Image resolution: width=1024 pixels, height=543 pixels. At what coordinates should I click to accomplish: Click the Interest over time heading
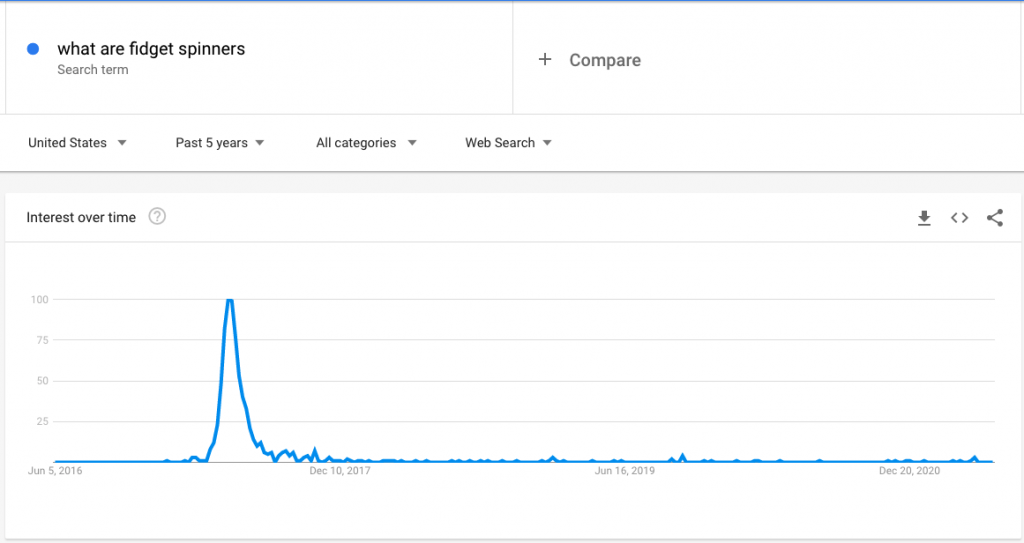[81, 218]
